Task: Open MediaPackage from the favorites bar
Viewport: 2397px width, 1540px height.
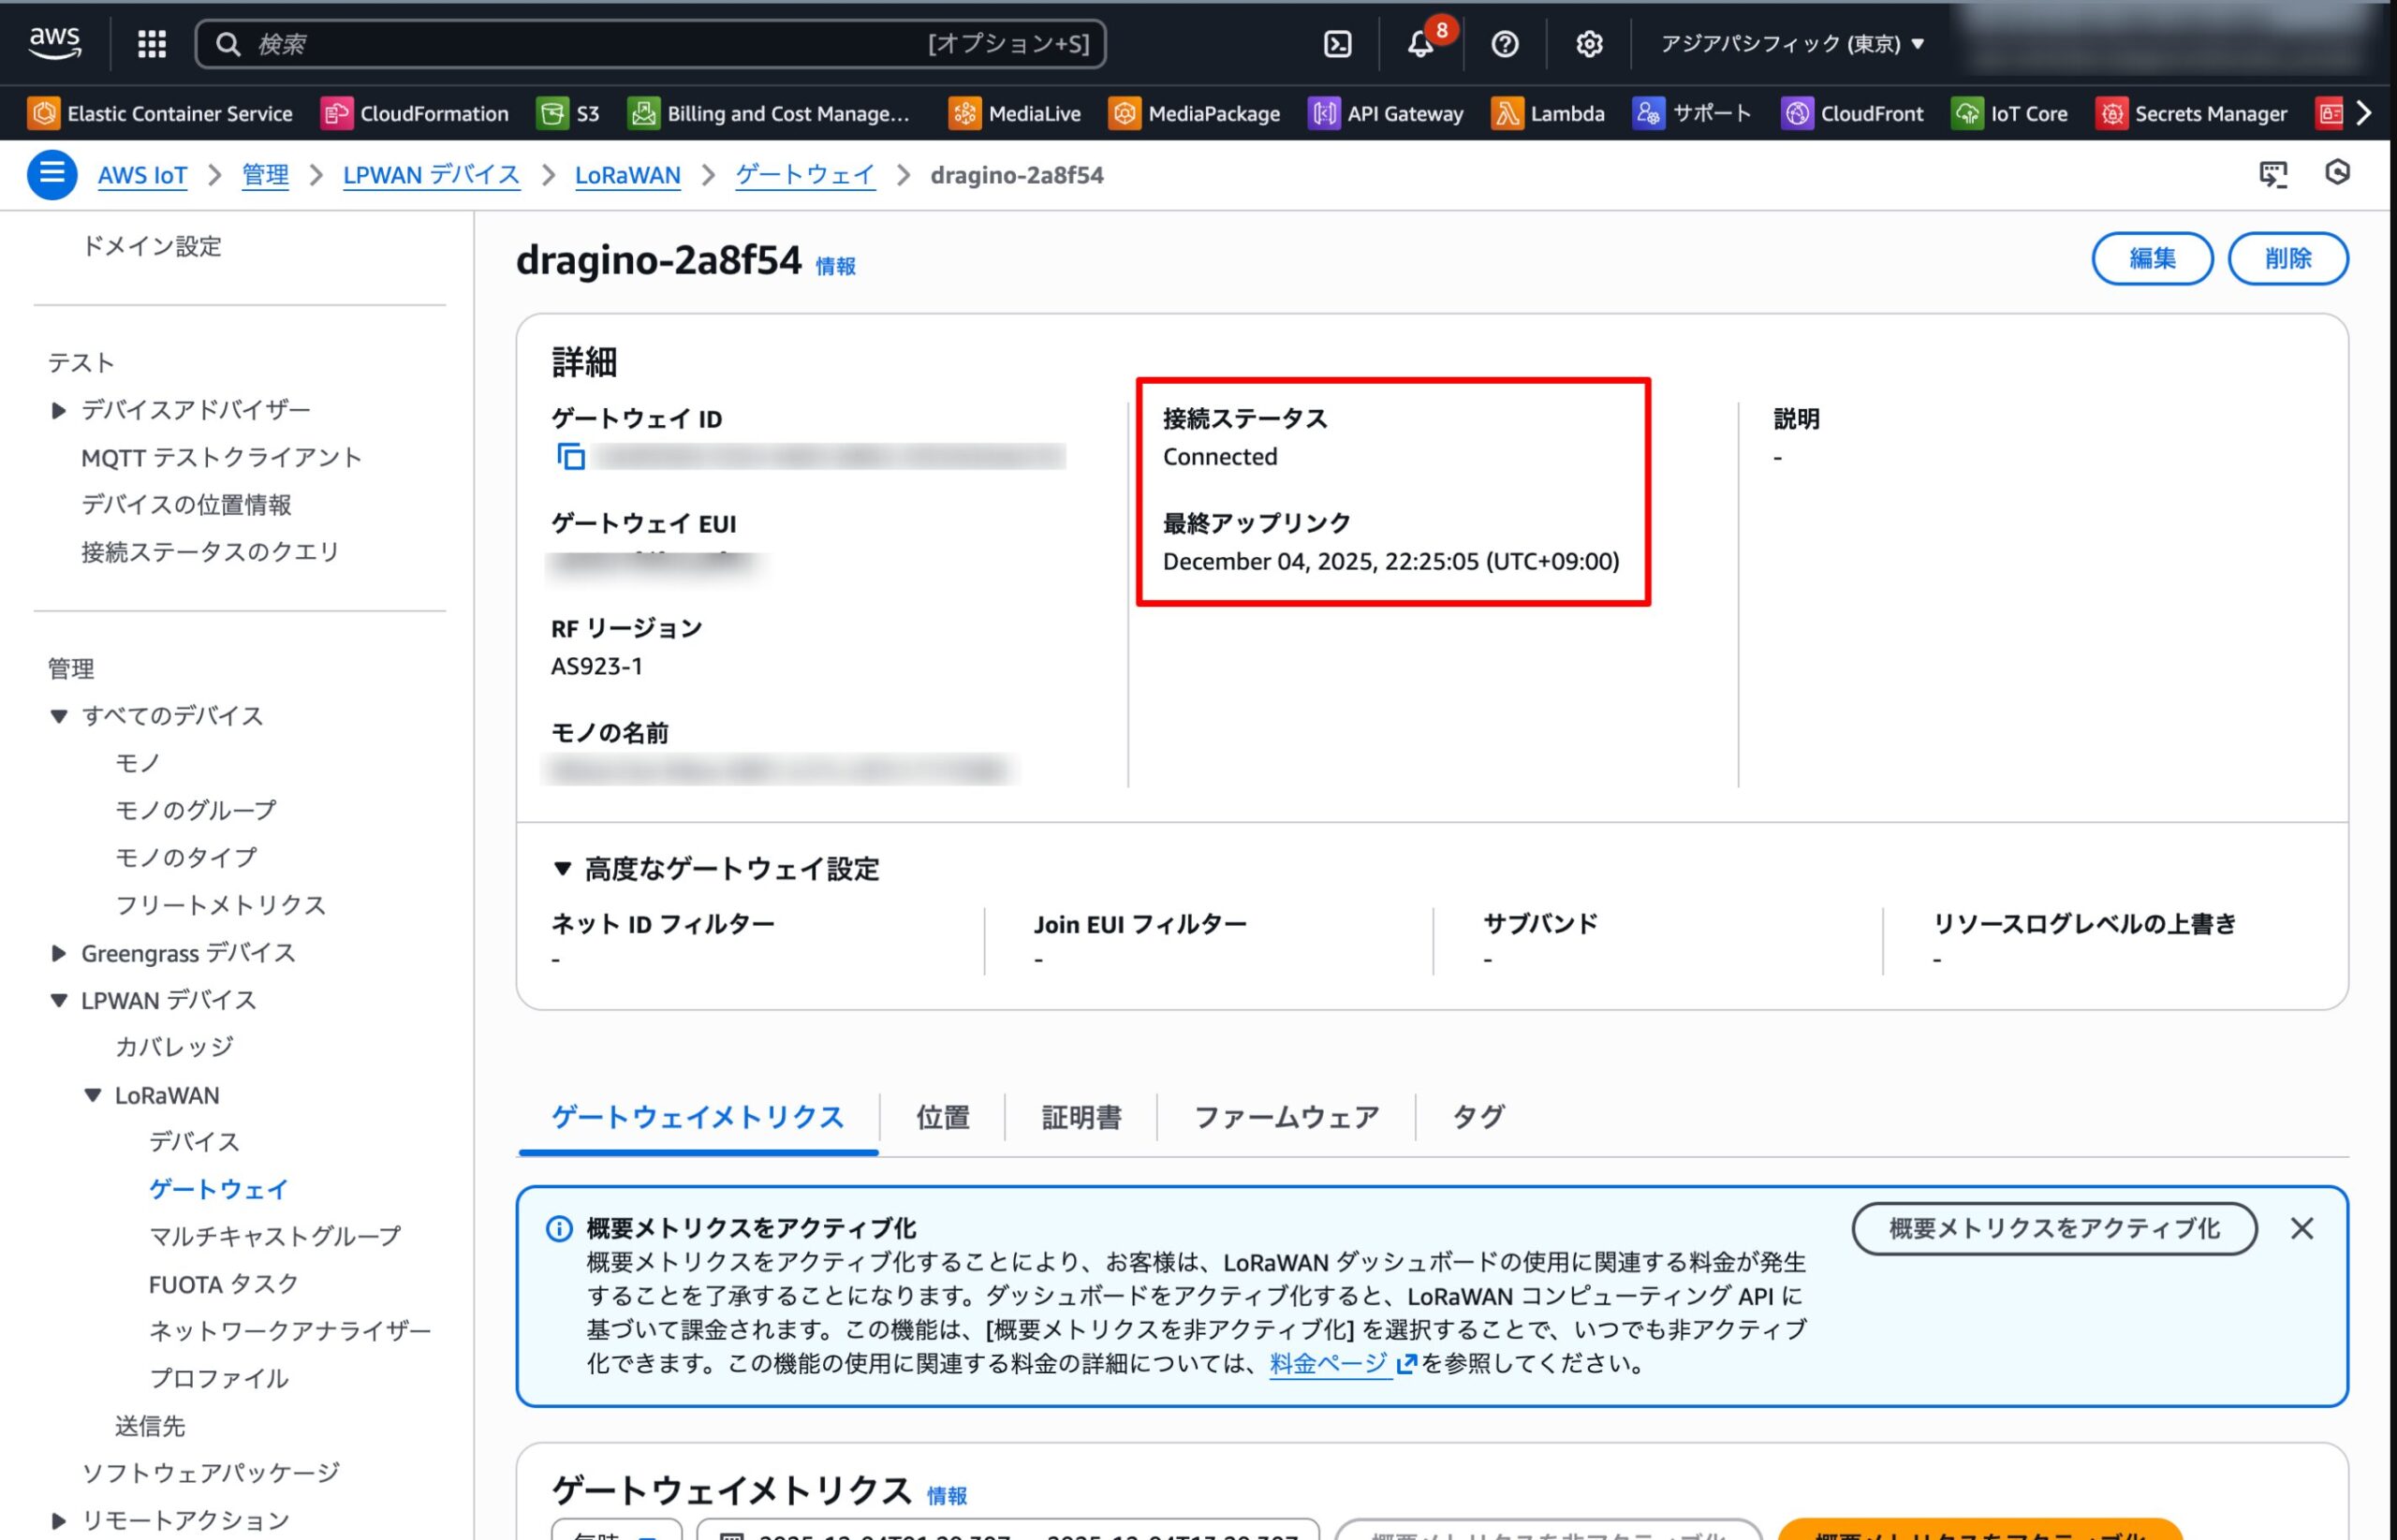Action: (1198, 114)
